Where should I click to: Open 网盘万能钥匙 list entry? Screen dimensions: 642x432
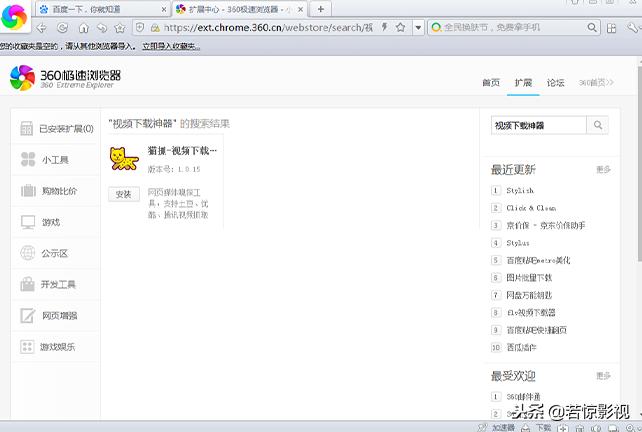pos(529,295)
